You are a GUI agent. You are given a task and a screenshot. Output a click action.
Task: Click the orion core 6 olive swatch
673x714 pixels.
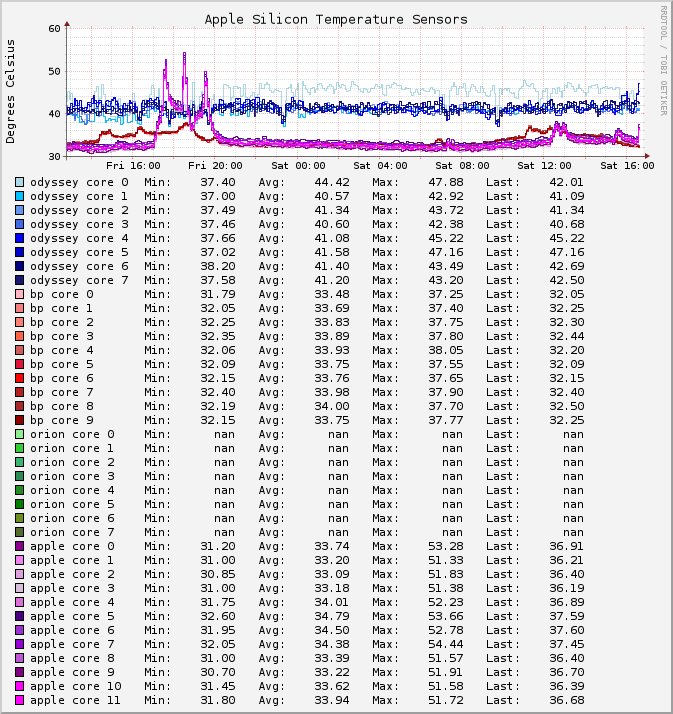tap(20, 518)
